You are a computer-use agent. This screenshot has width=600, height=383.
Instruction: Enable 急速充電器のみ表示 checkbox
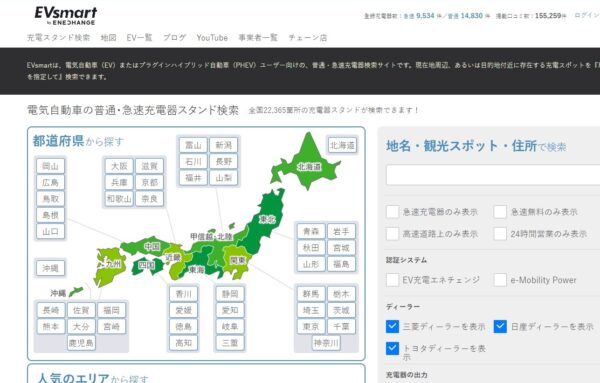[x=393, y=212]
